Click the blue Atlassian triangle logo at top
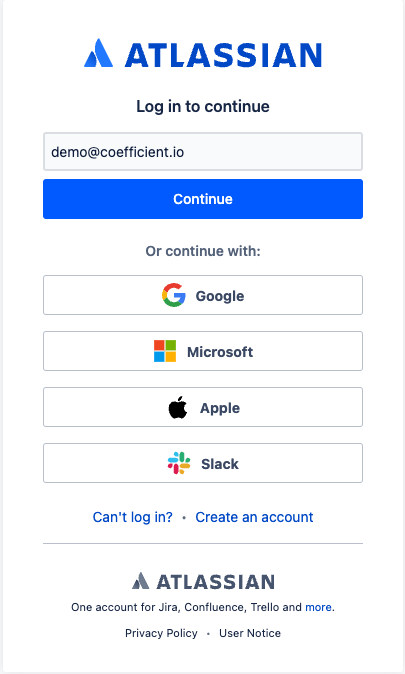Screen dimensions: 405x674 (98, 53)
